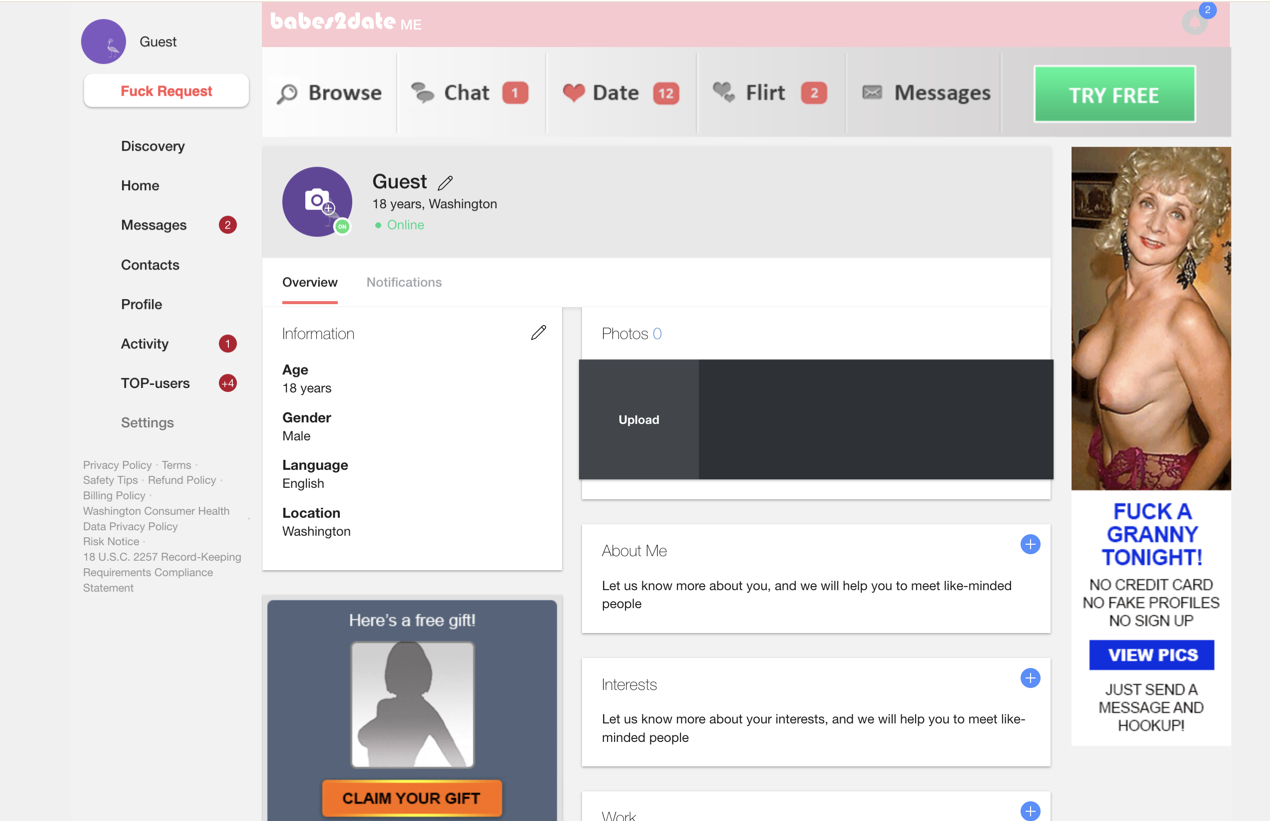Open 18 U.S.C. 2257 Compliance Statement link
1271x821 pixels.
[162, 572]
